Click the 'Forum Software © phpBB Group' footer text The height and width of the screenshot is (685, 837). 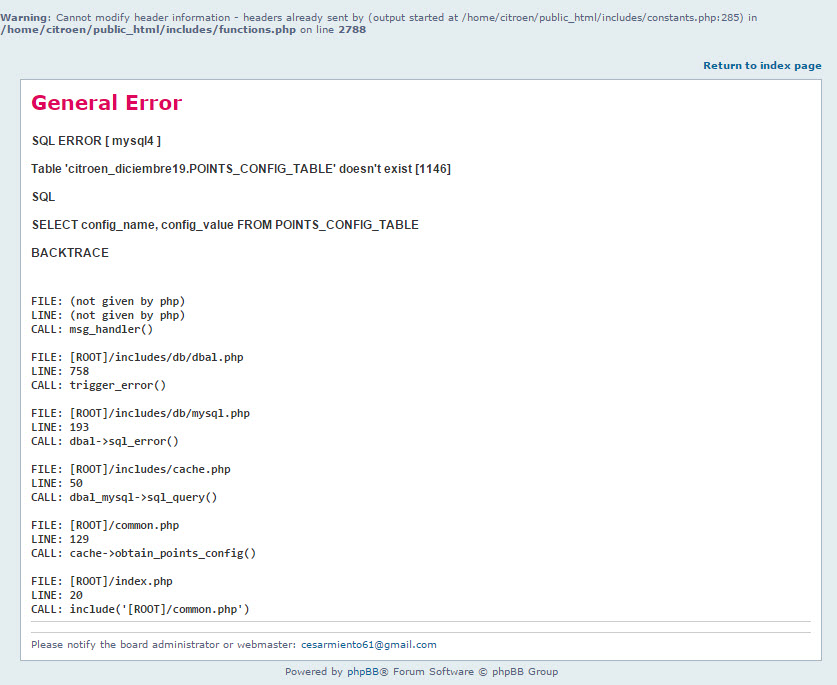click(x=476, y=672)
